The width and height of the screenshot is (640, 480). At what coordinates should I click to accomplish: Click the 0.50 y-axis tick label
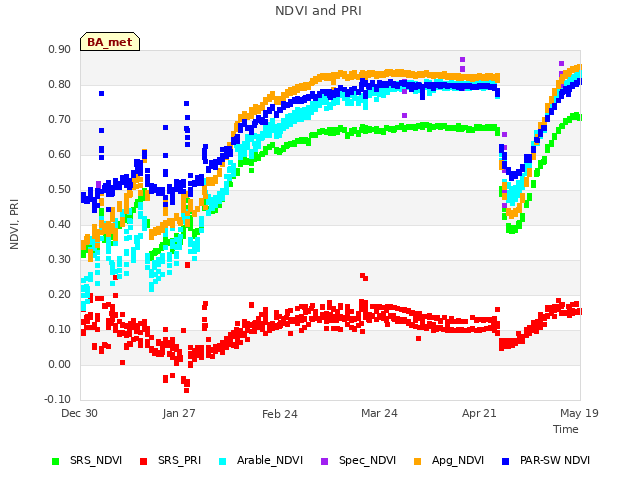tap(60, 190)
